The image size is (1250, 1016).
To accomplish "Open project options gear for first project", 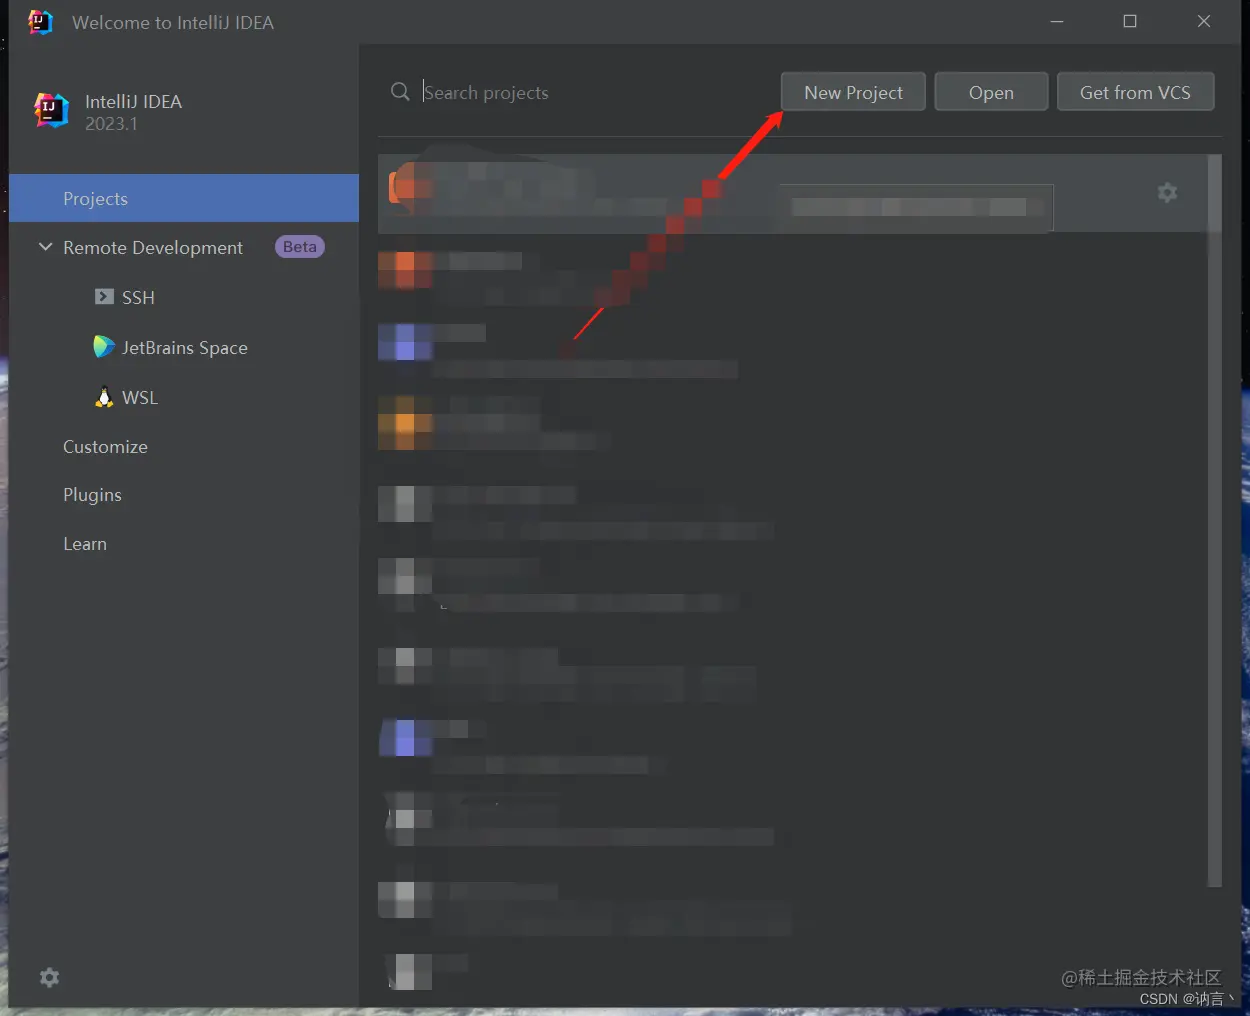I will click(1167, 192).
